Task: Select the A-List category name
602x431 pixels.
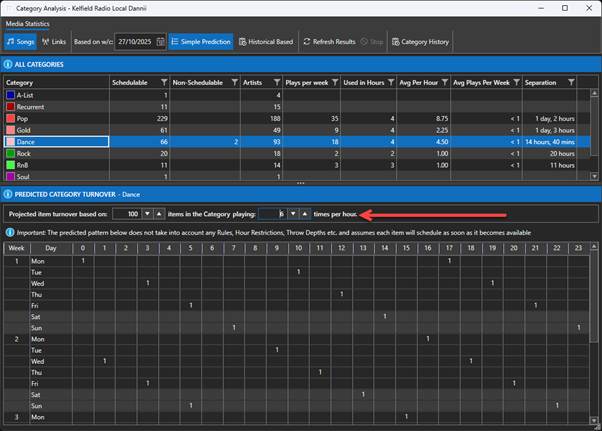Action: (25, 95)
